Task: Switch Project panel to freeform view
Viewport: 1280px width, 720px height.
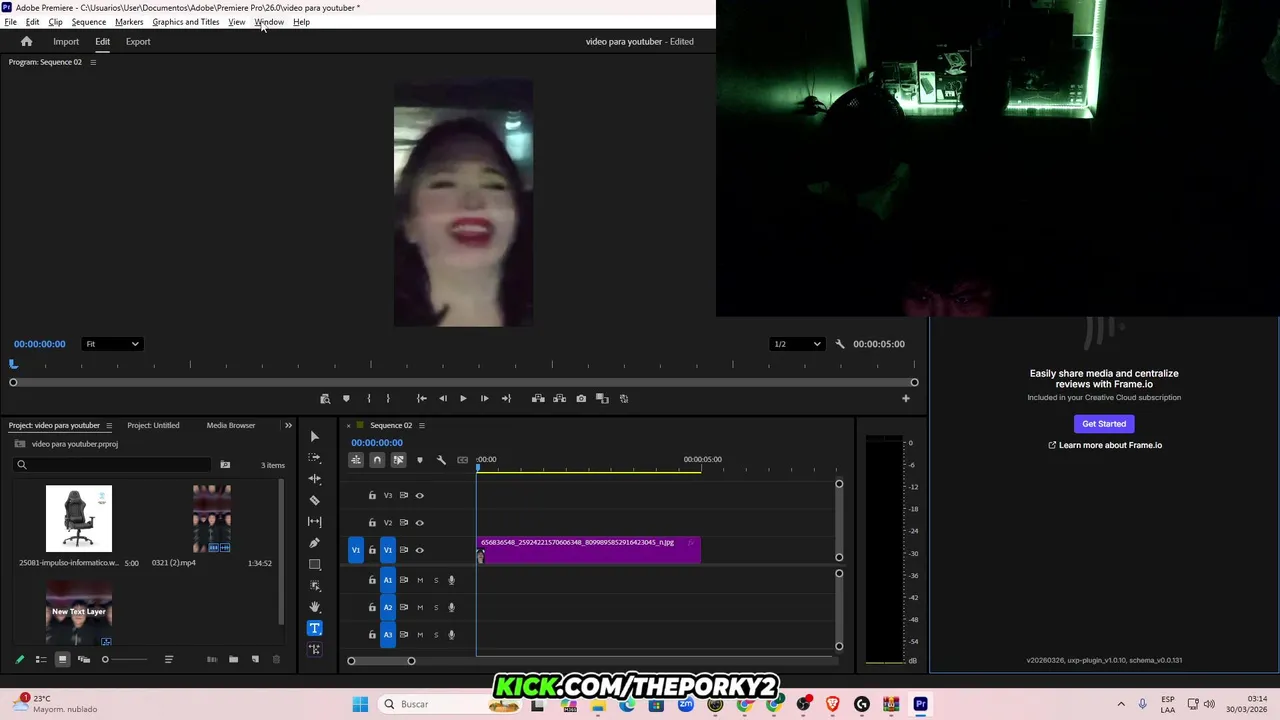Action: coord(84,659)
